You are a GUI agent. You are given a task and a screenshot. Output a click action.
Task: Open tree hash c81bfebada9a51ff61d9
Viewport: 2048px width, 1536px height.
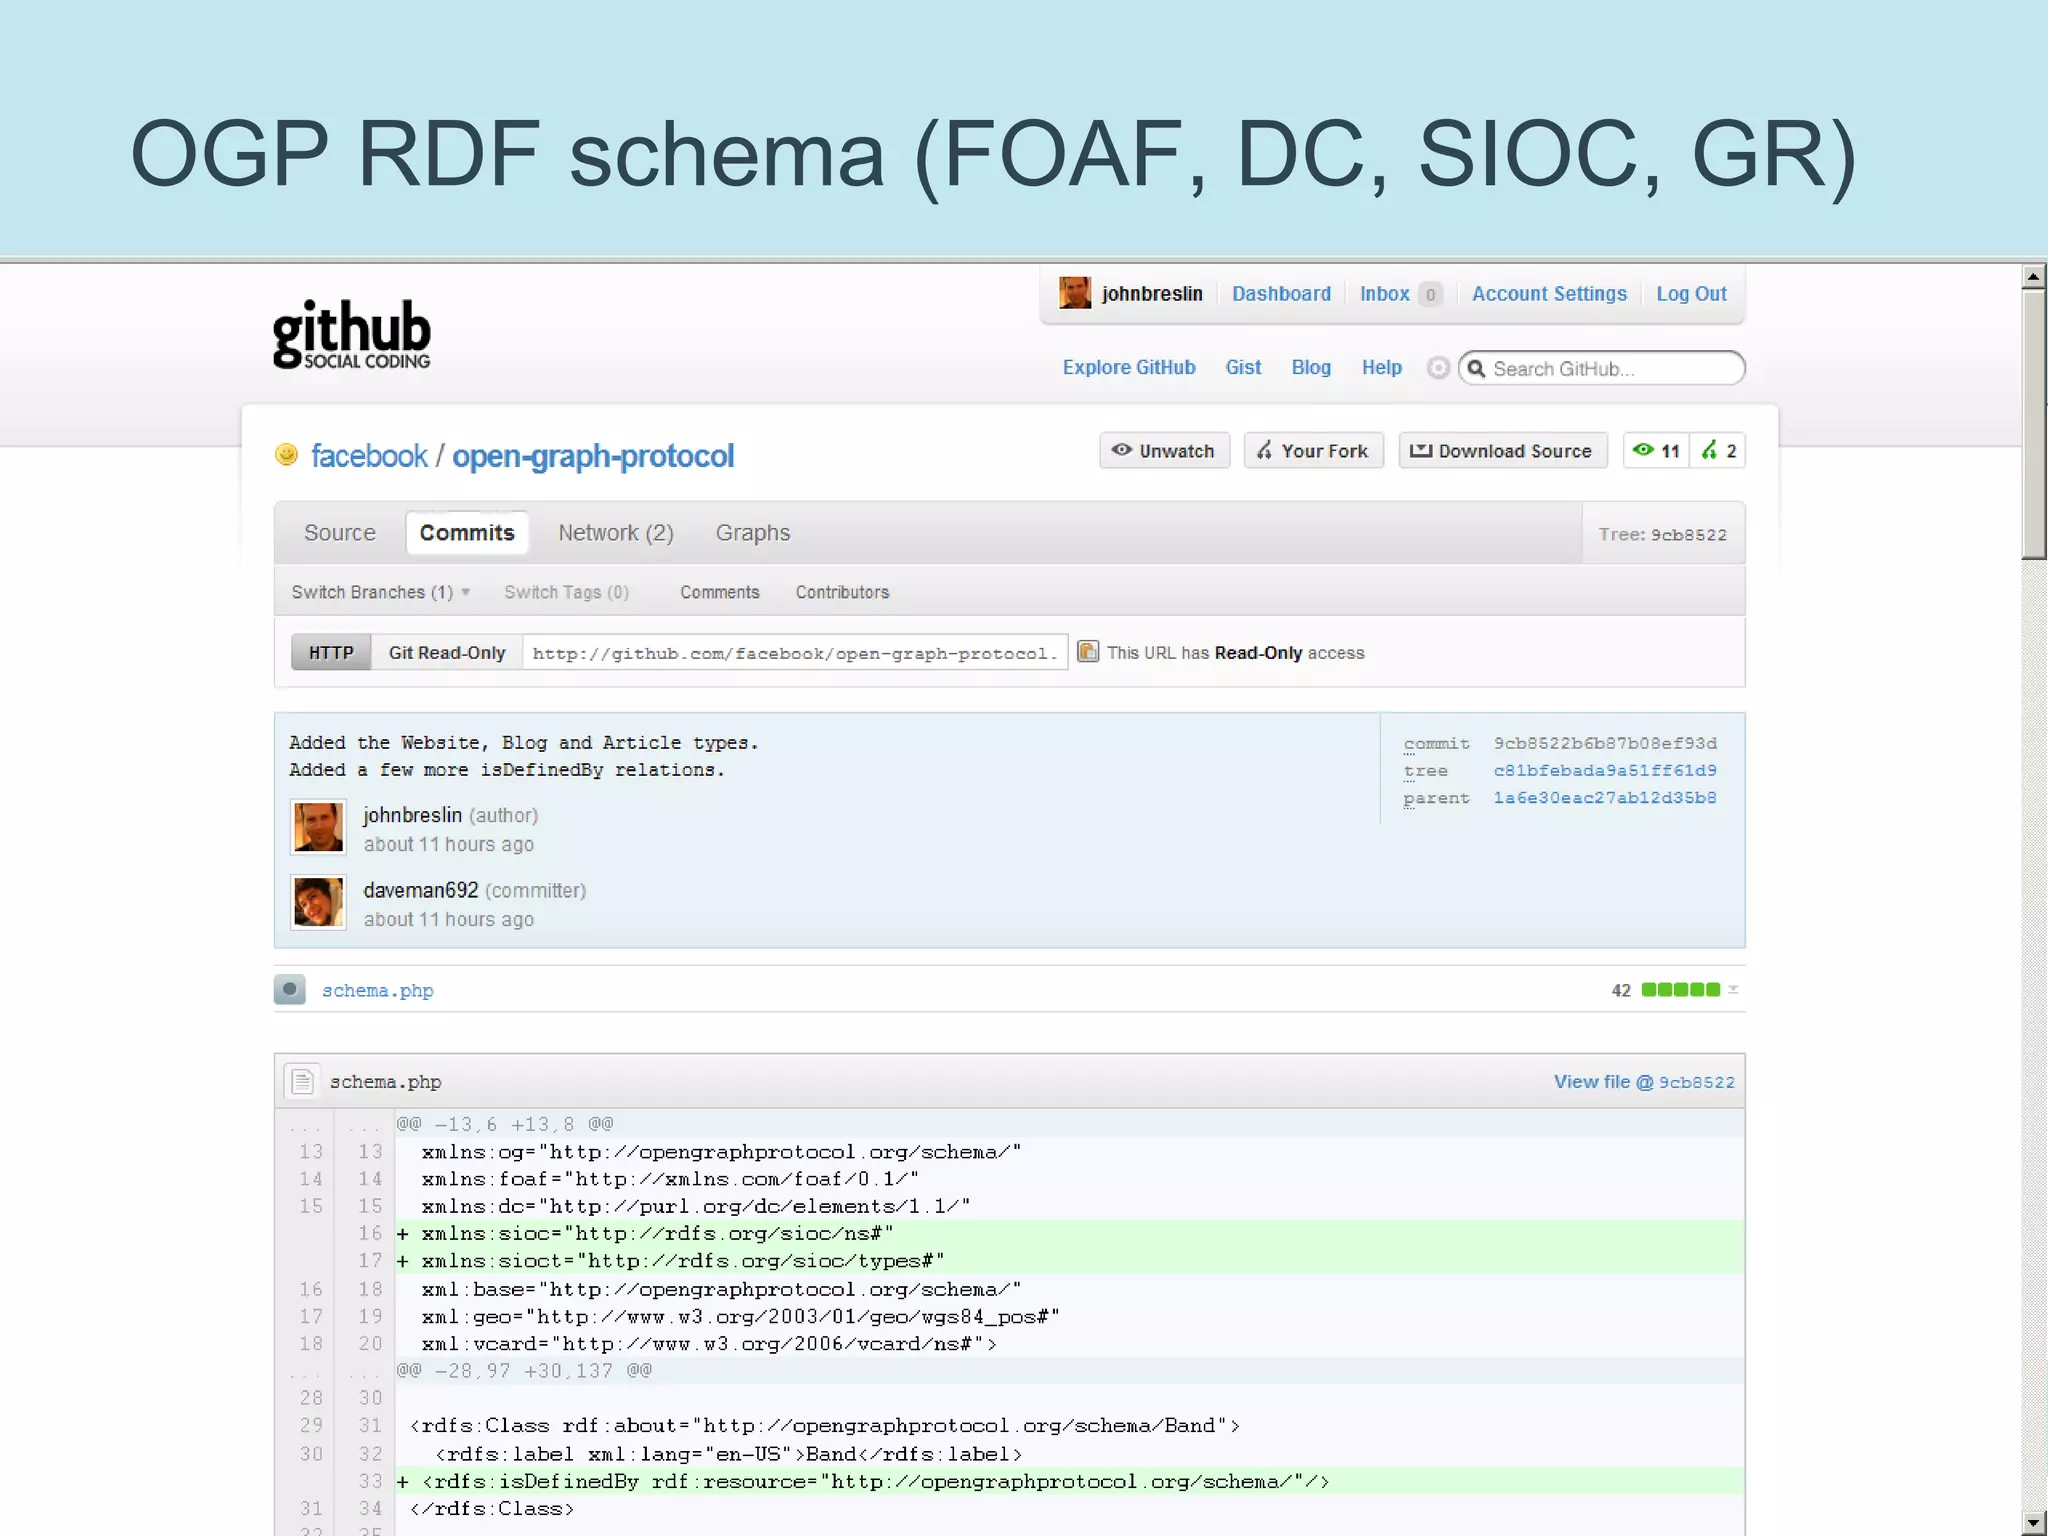pos(1605,770)
